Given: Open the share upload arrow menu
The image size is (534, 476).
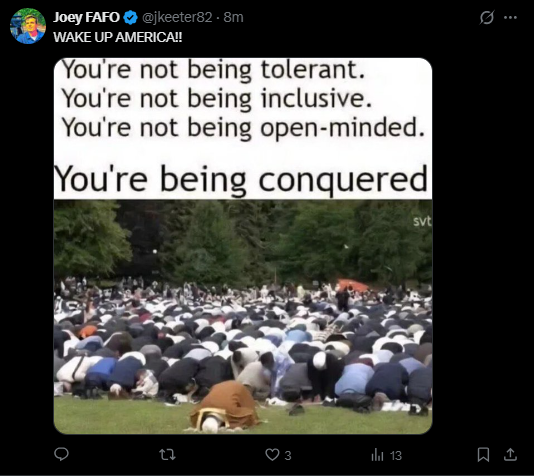Looking at the screenshot, I should (x=510, y=455).
